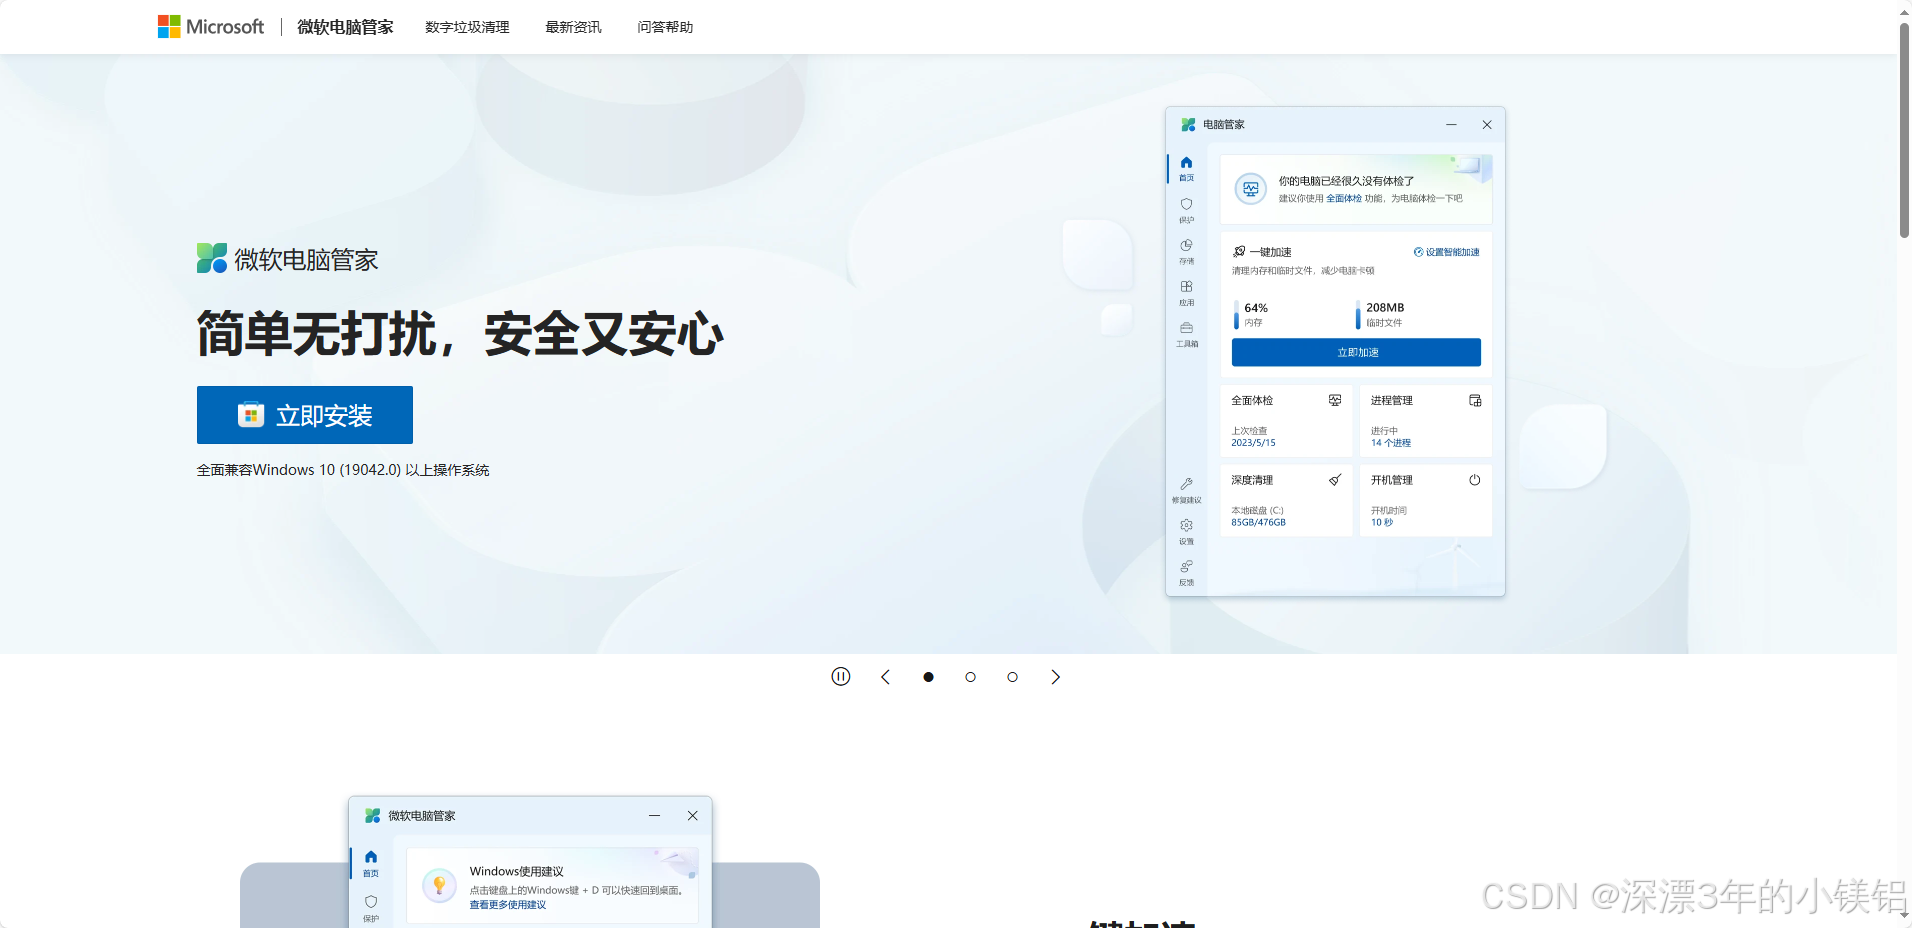Go to previous carousel slide

[x=885, y=677]
